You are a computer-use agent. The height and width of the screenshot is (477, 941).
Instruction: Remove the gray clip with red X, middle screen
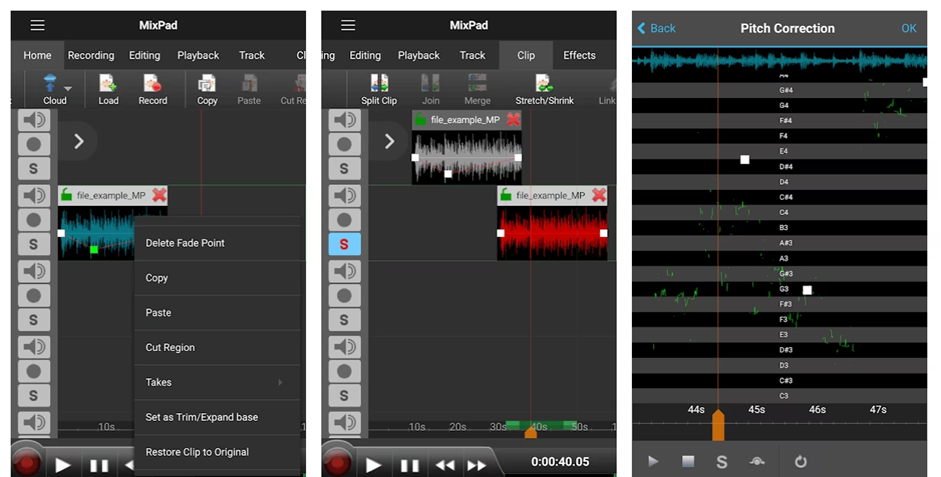click(x=513, y=119)
